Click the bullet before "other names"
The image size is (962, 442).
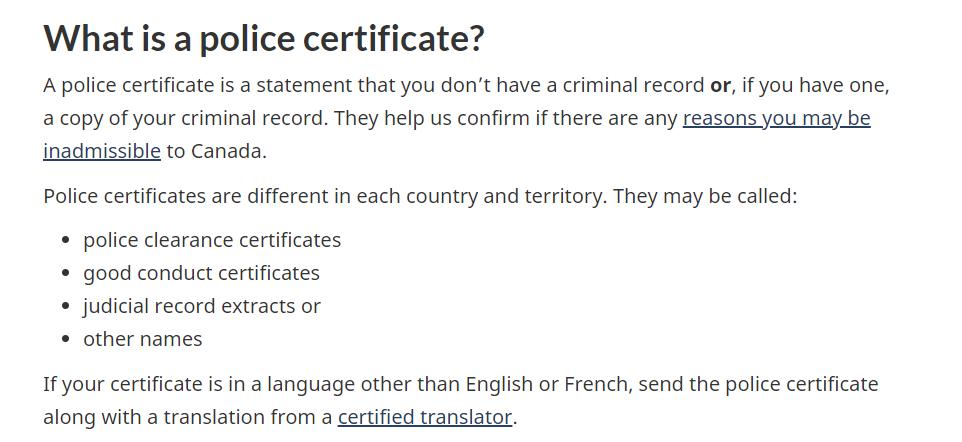65,340
